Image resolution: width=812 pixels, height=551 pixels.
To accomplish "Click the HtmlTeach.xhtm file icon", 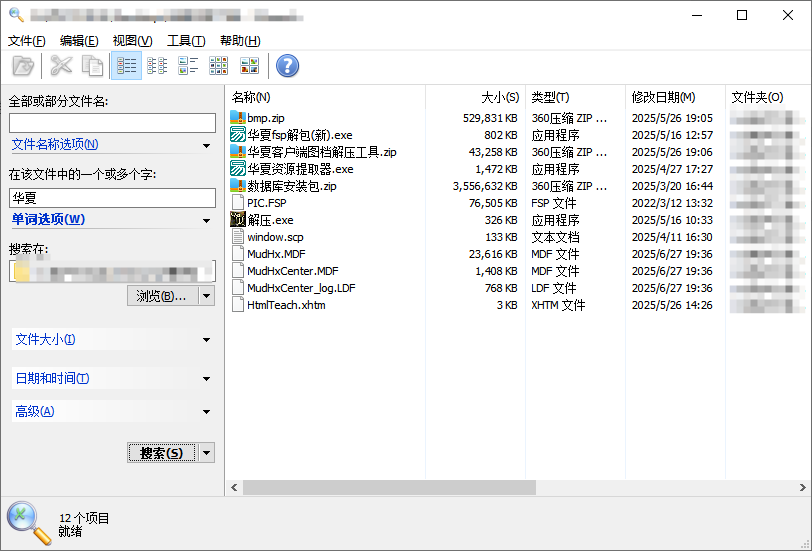I will click(238, 304).
